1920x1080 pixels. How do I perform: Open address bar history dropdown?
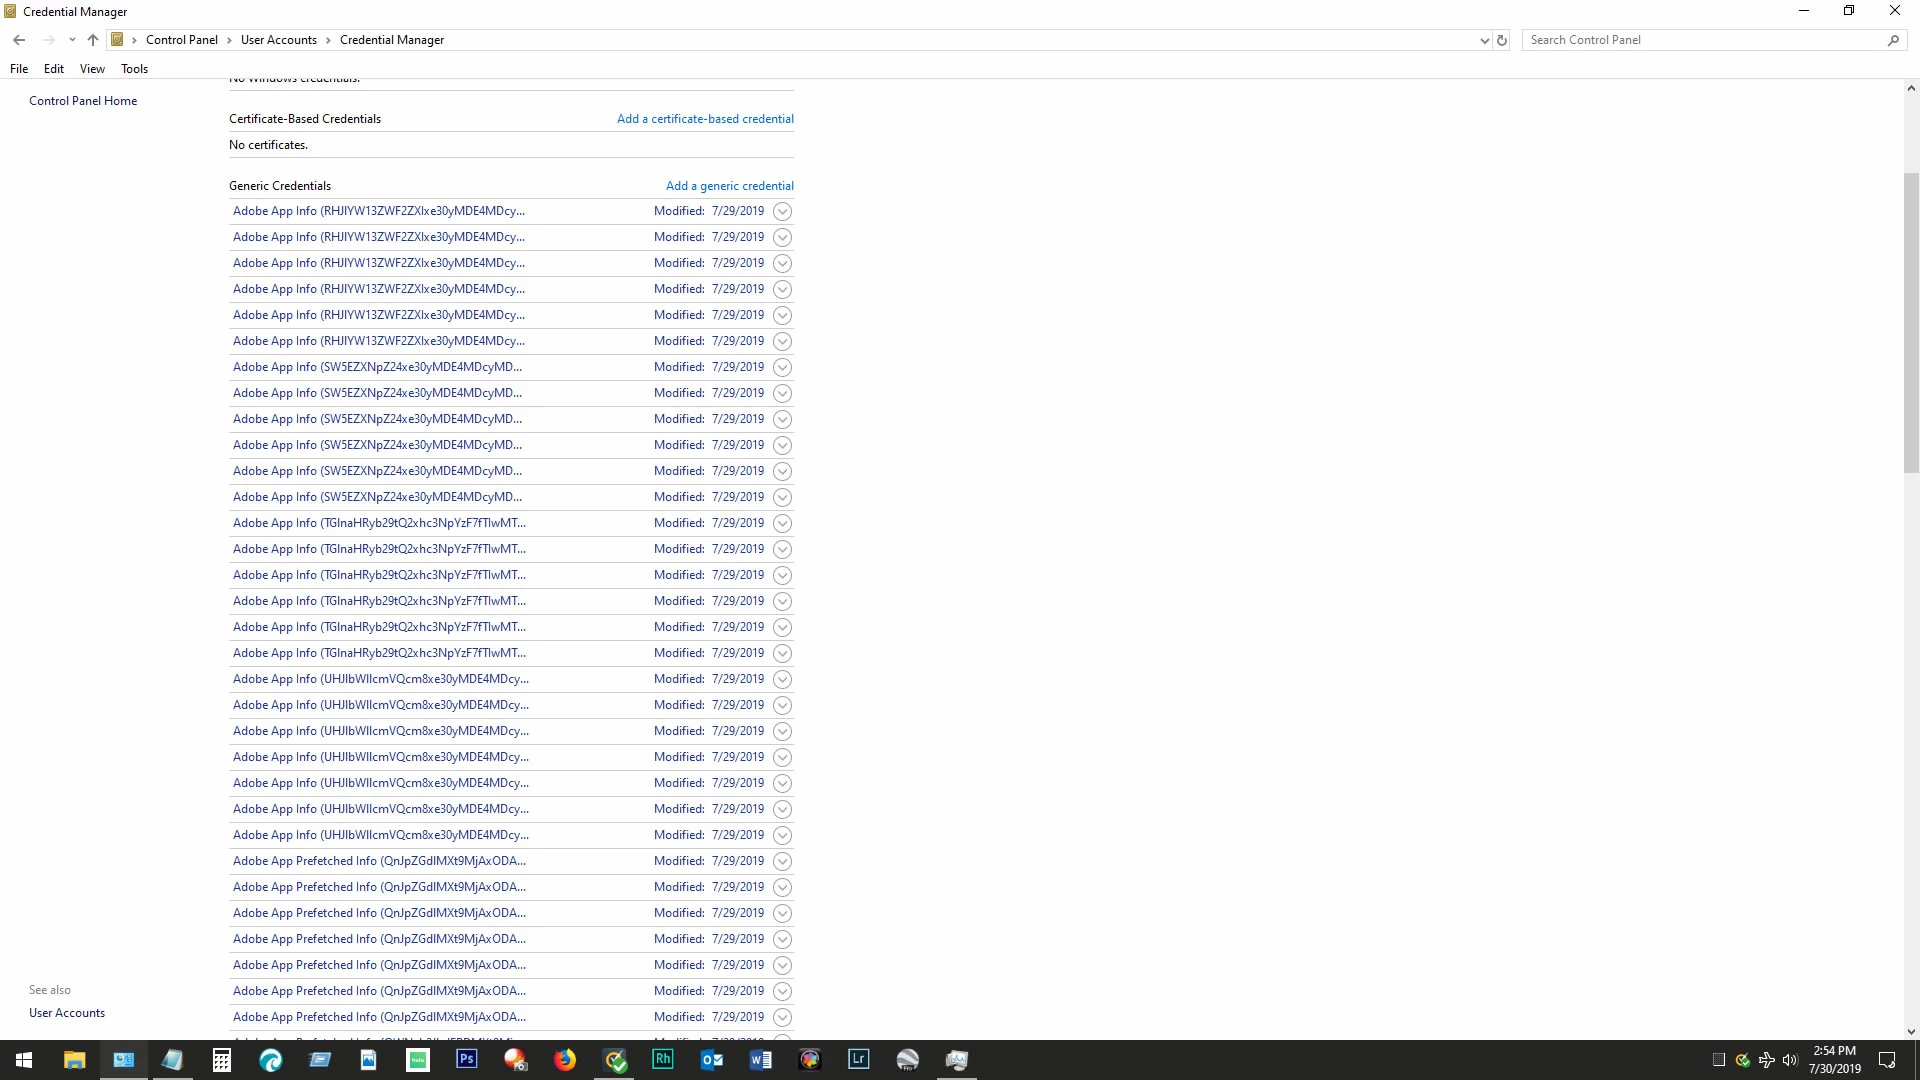coord(1484,40)
